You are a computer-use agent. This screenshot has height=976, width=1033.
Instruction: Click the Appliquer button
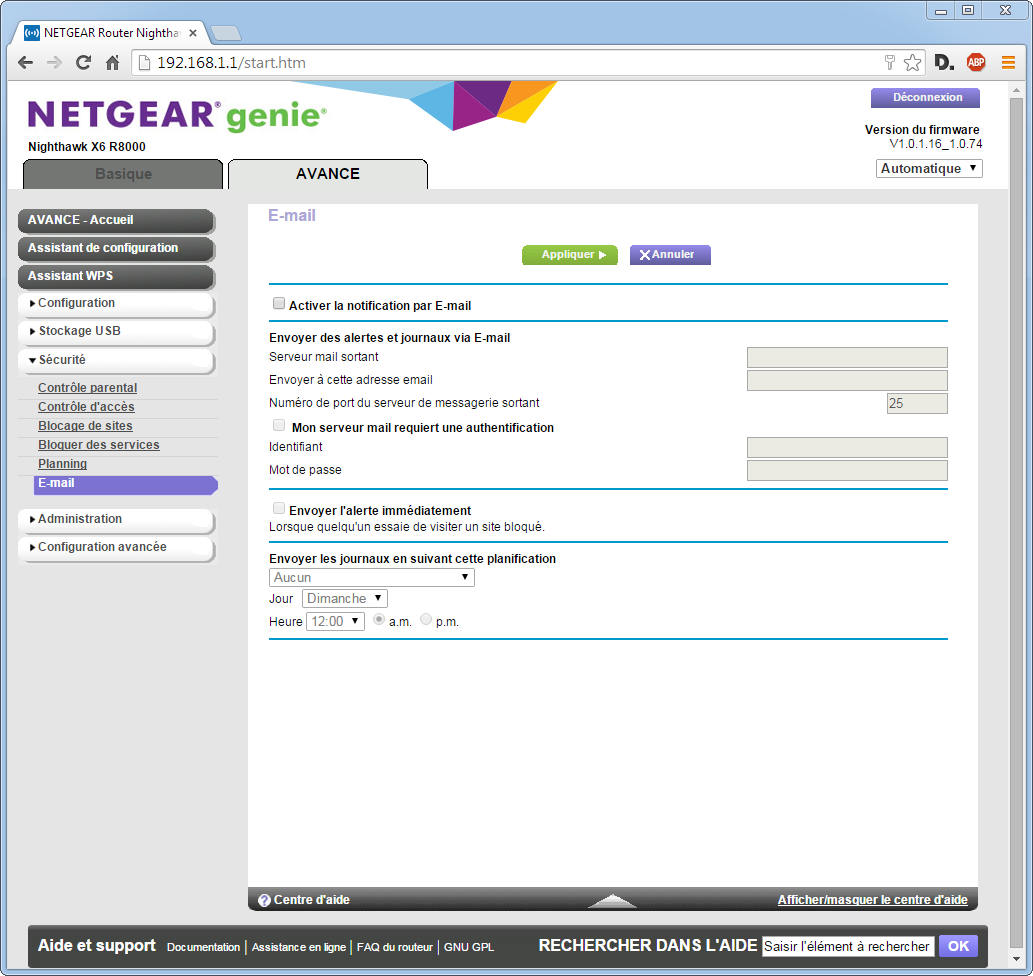tap(569, 255)
